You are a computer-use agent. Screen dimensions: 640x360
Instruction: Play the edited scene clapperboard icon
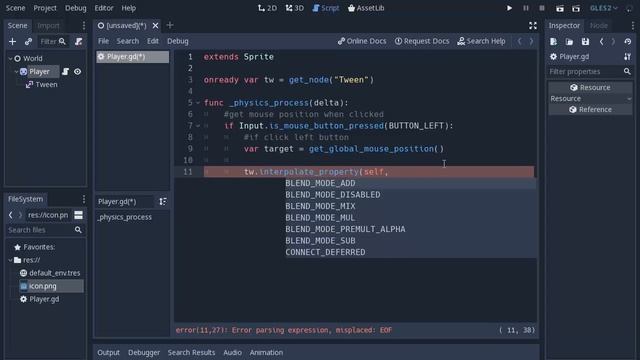pos(560,8)
